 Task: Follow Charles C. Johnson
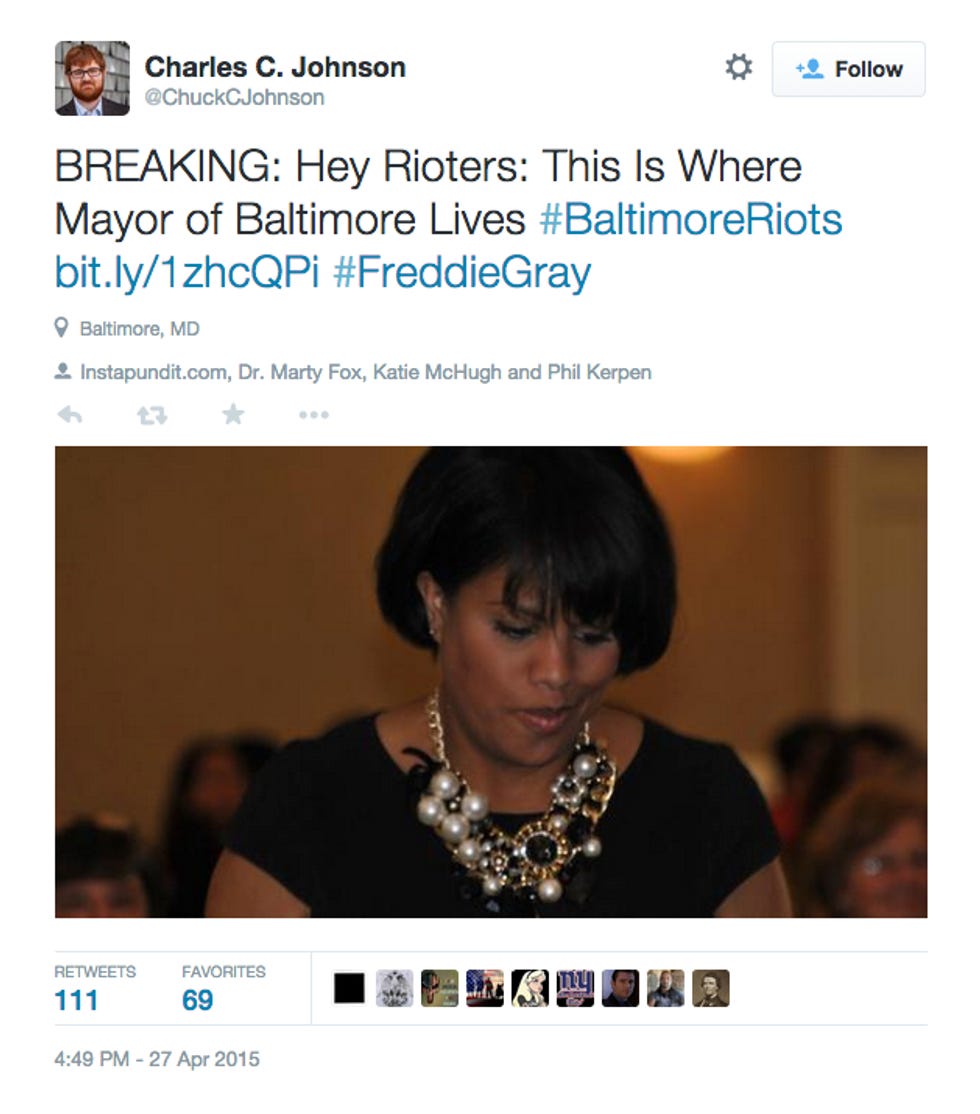(849, 69)
